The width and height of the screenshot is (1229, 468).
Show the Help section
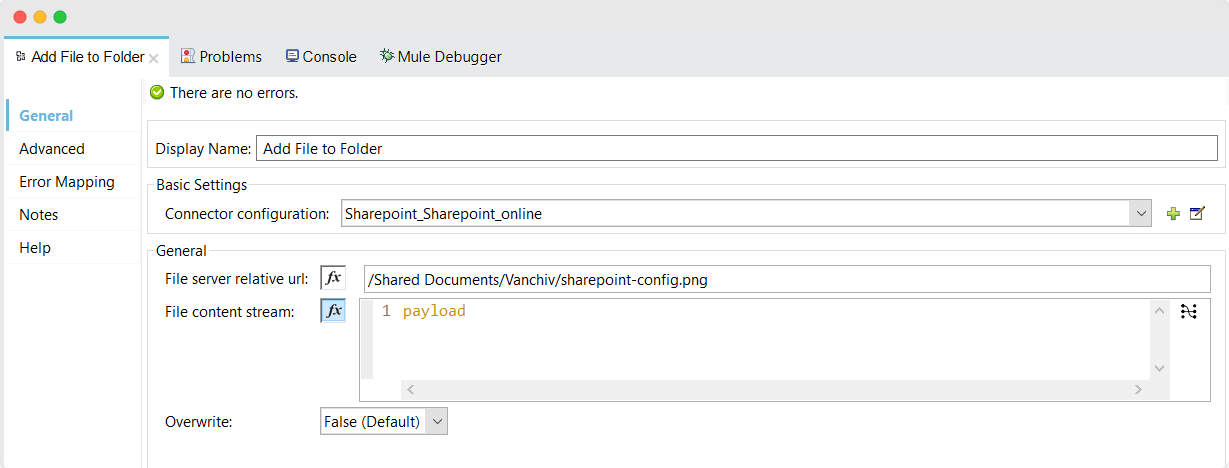[x=35, y=248]
